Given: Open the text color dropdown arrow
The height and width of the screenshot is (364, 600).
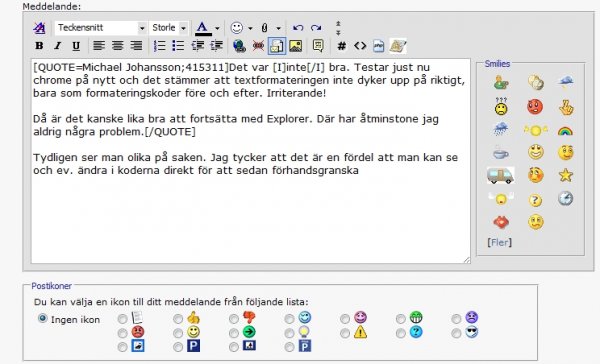Looking at the screenshot, I should (x=217, y=28).
